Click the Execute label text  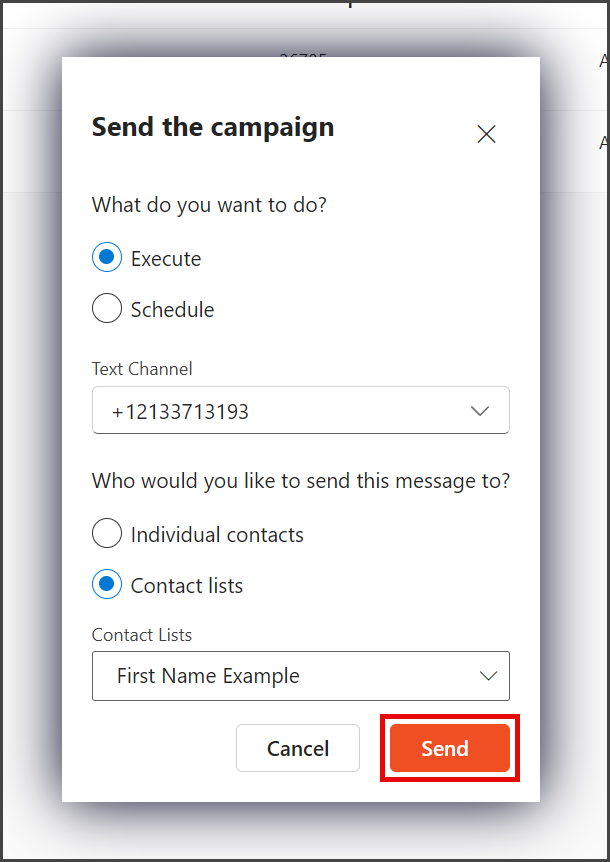pyautogui.click(x=166, y=258)
